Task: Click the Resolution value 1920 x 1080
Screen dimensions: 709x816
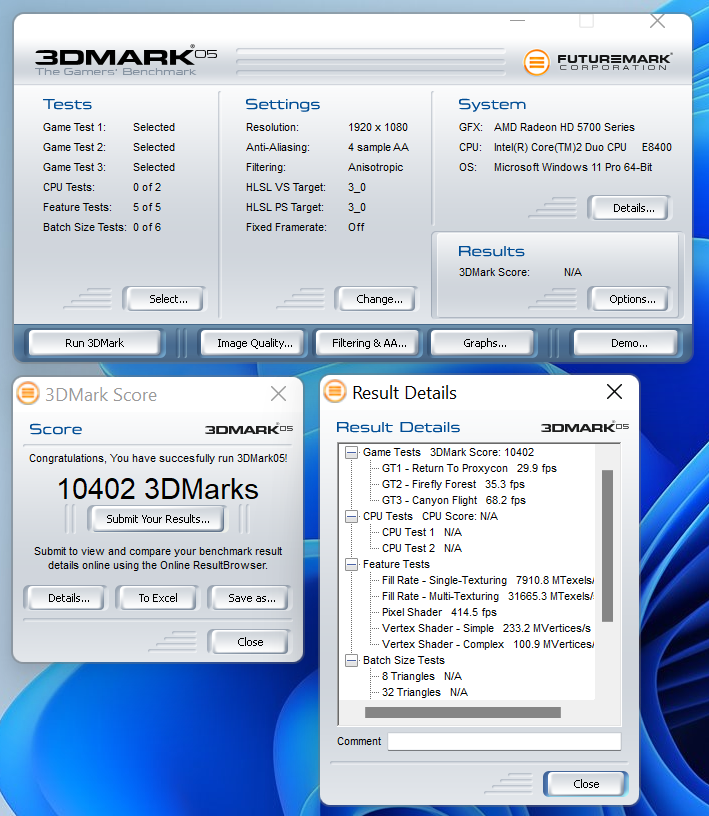Action: 378,128
